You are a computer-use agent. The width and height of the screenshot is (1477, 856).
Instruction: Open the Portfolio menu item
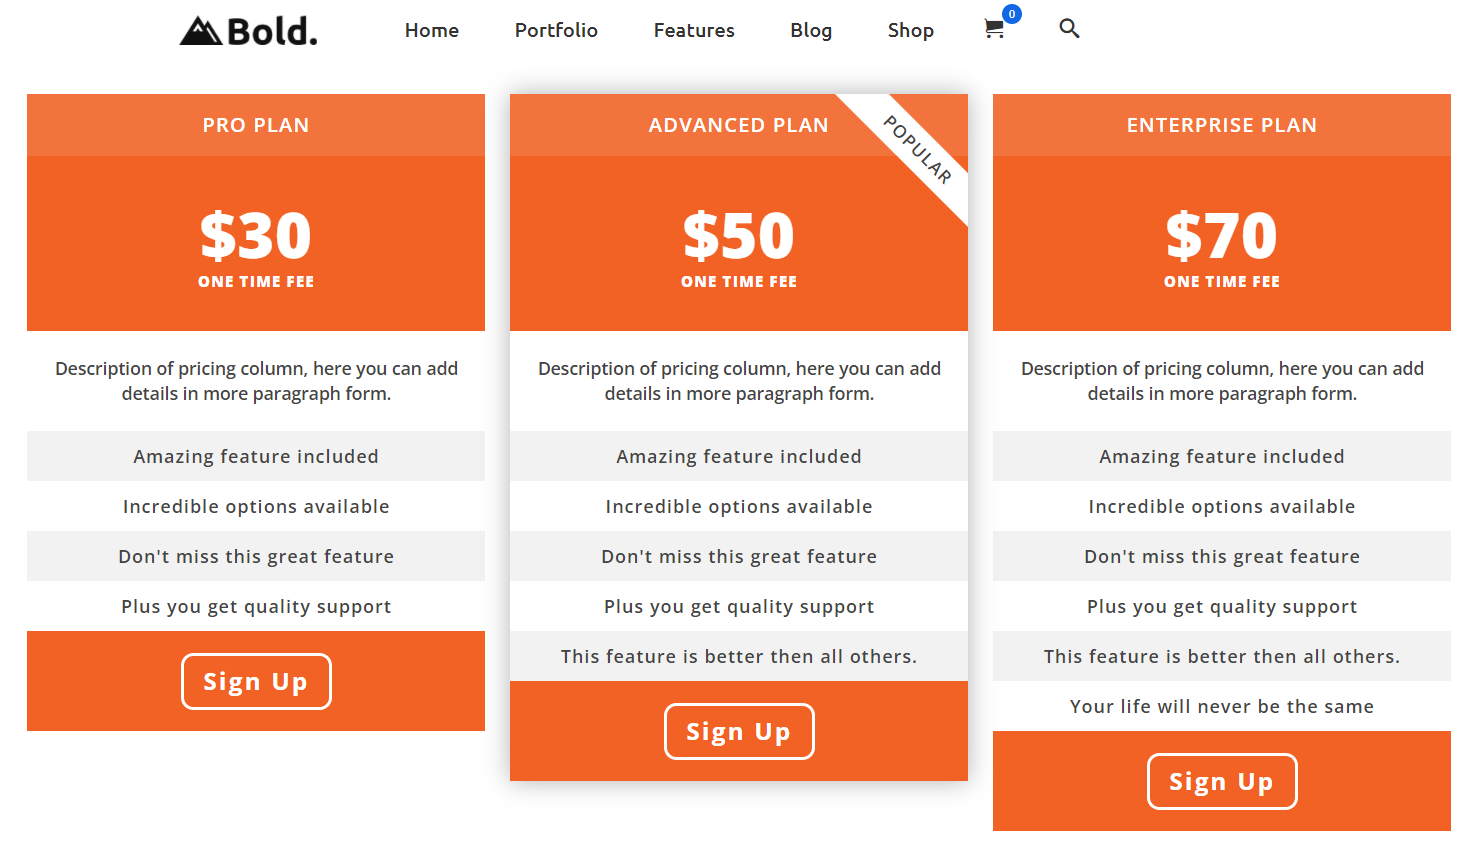point(556,31)
